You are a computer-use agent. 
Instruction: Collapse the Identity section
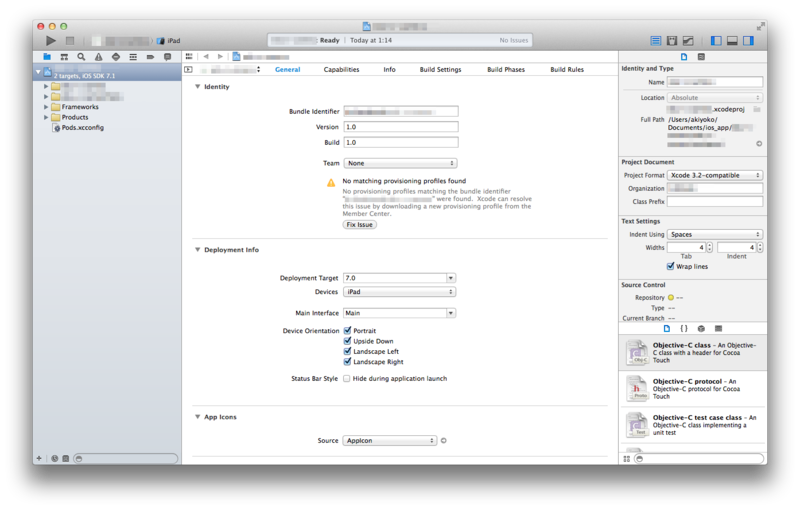197,87
